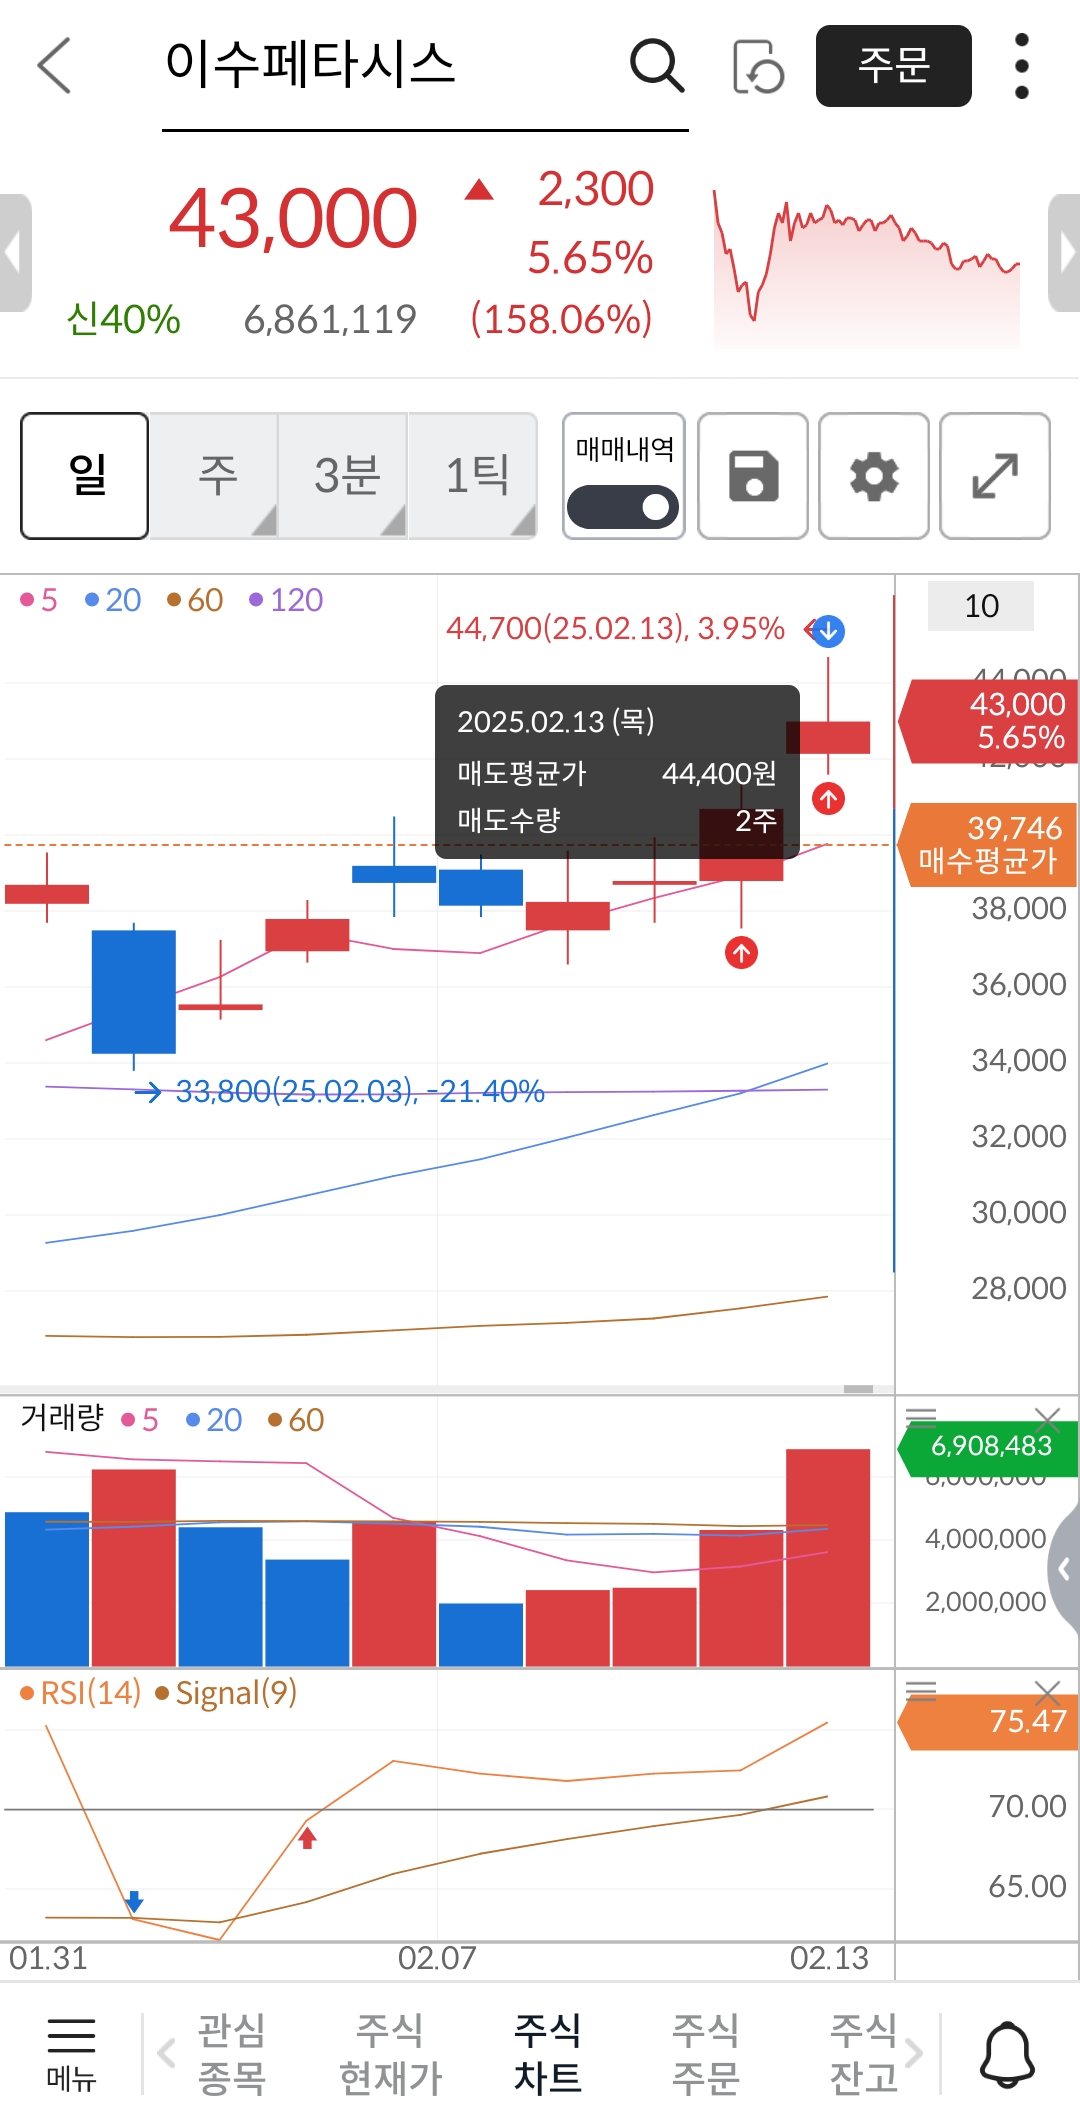Image resolution: width=1080 pixels, height=2128 pixels.
Task: Expand chart to fullscreen
Action: (x=995, y=476)
